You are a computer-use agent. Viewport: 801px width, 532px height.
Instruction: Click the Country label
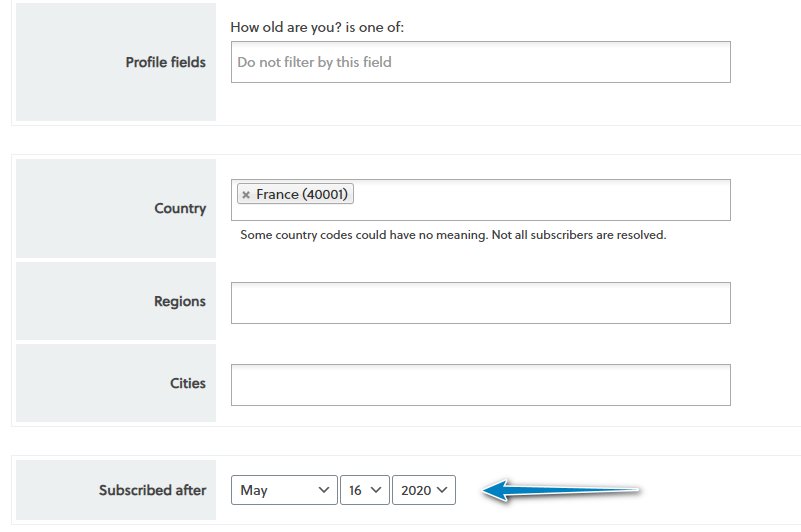click(x=180, y=209)
